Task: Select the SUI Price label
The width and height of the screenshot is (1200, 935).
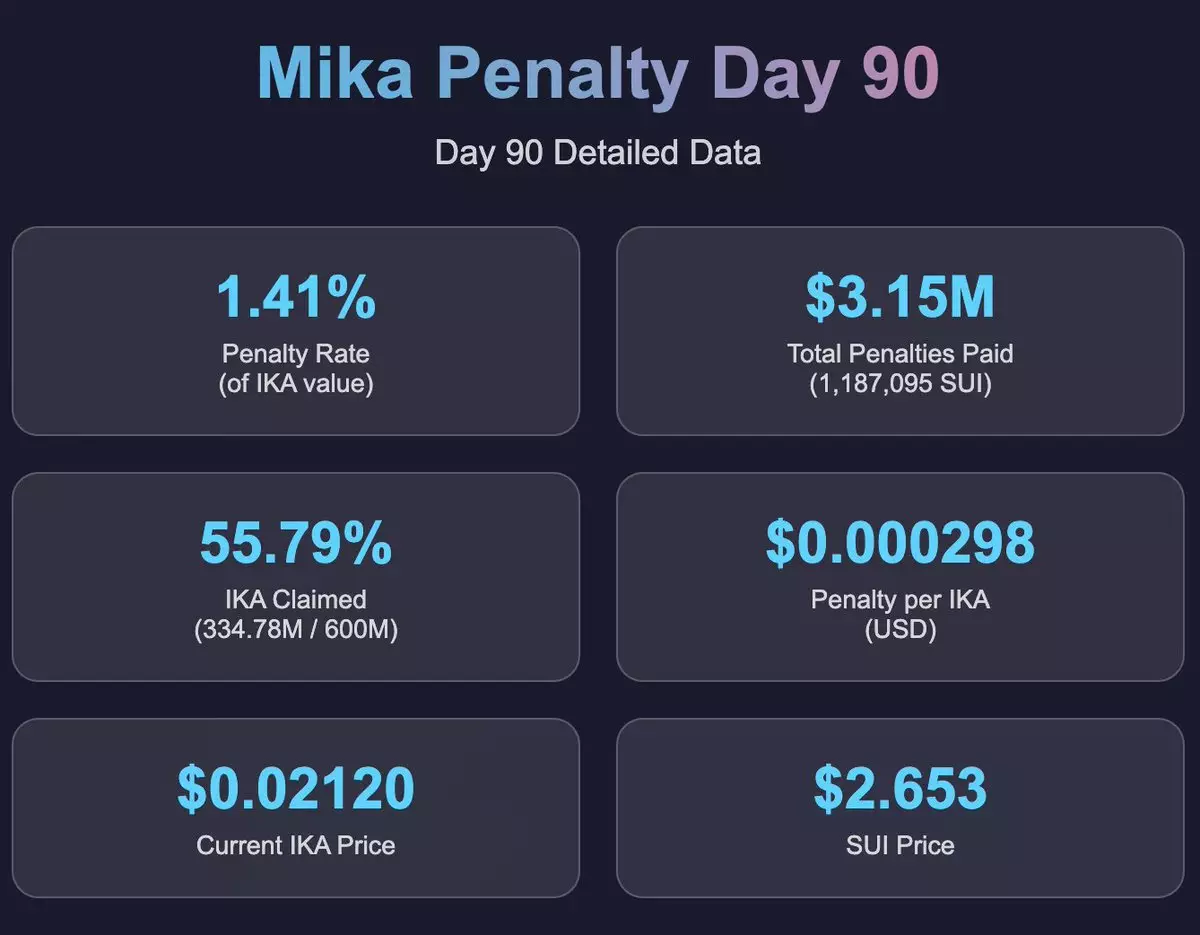Action: [x=900, y=845]
